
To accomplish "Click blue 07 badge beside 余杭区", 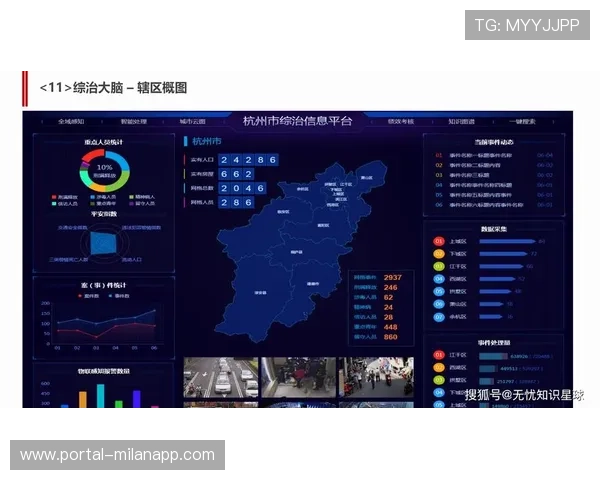I will pos(439,317).
